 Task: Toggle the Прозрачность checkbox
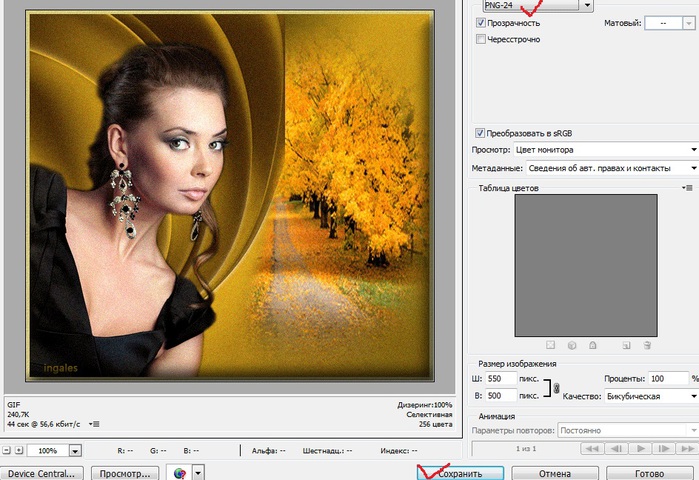point(482,22)
